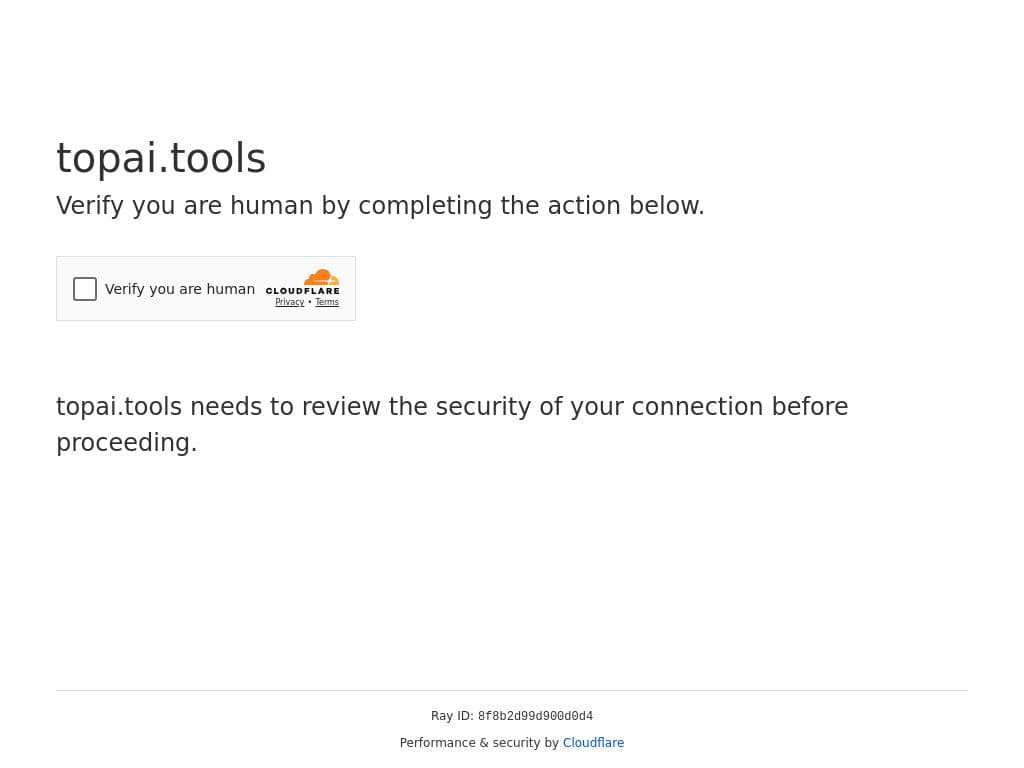Click the "Performance & security by" footer text
This screenshot has height=768, width=1024.
pos(479,743)
